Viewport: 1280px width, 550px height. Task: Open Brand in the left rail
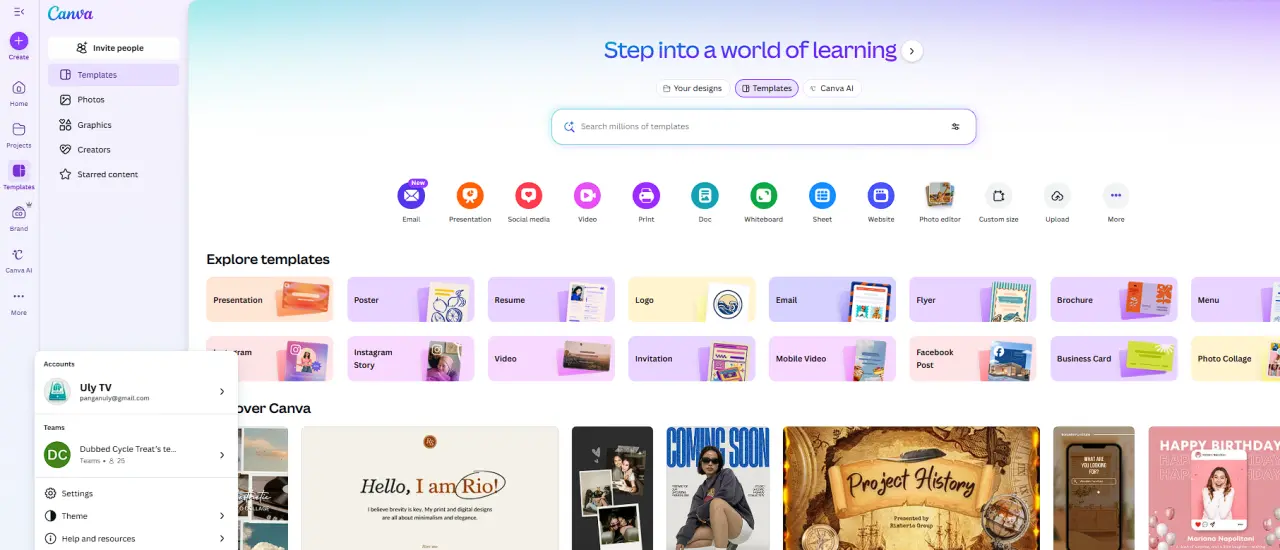pyautogui.click(x=19, y=217)
